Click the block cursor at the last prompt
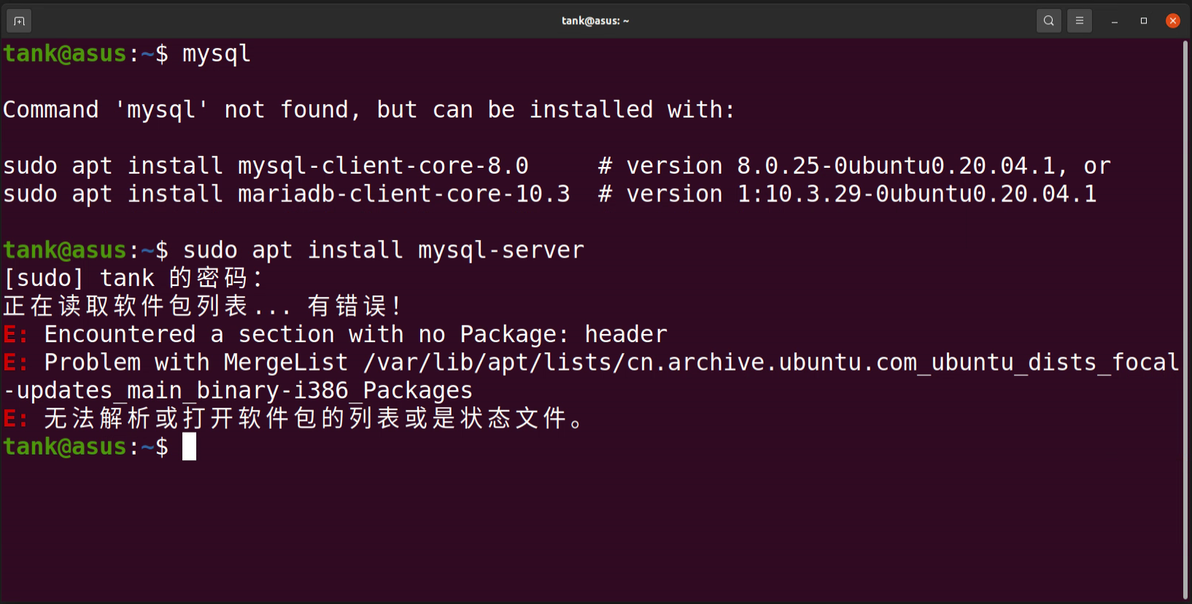The height and width of the screenshot is (604, 1192). coord(189,447)
